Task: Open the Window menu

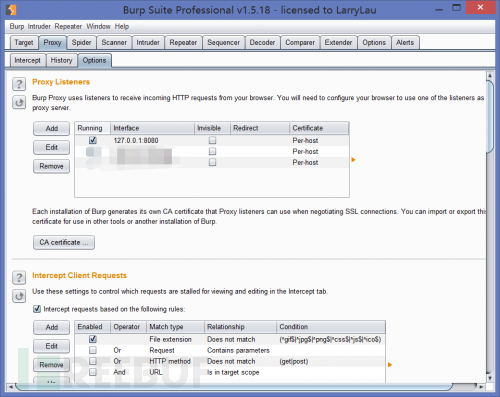Action: tap(98, 26)
